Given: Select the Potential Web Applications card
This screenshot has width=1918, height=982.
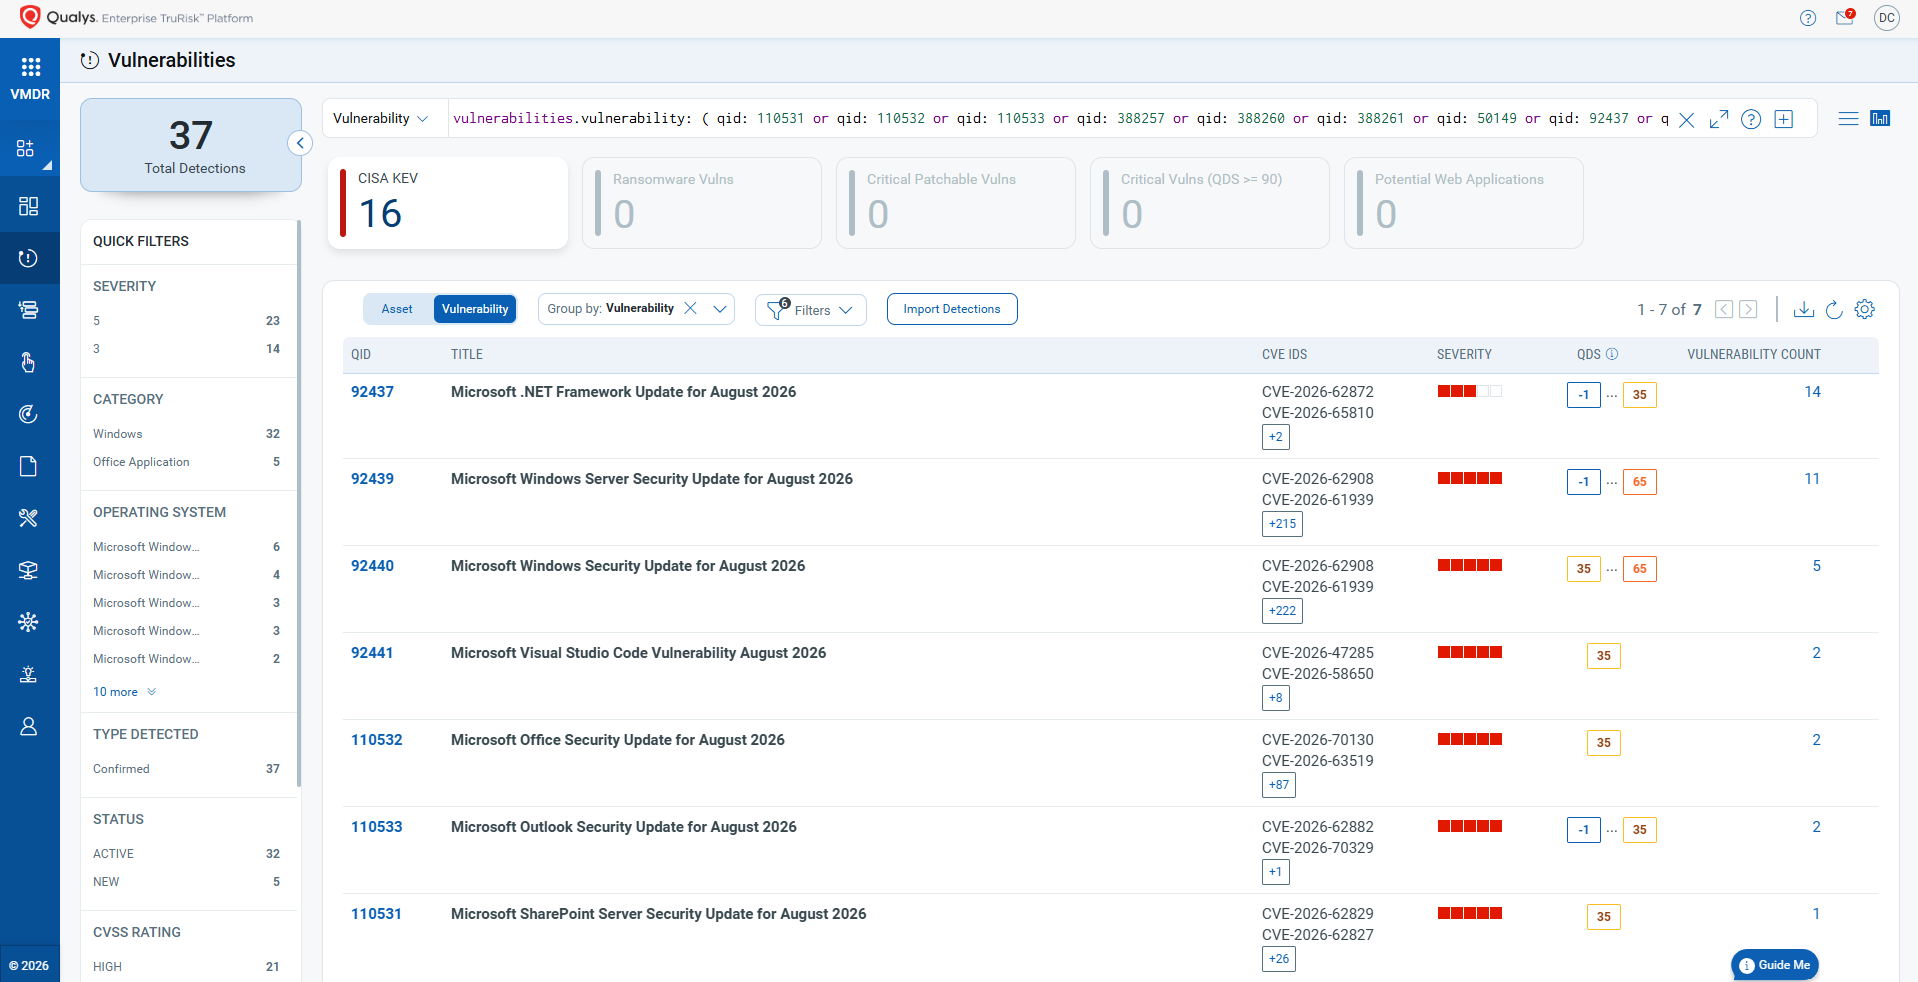Looking at the screenshot, I should click(1464, 203).
